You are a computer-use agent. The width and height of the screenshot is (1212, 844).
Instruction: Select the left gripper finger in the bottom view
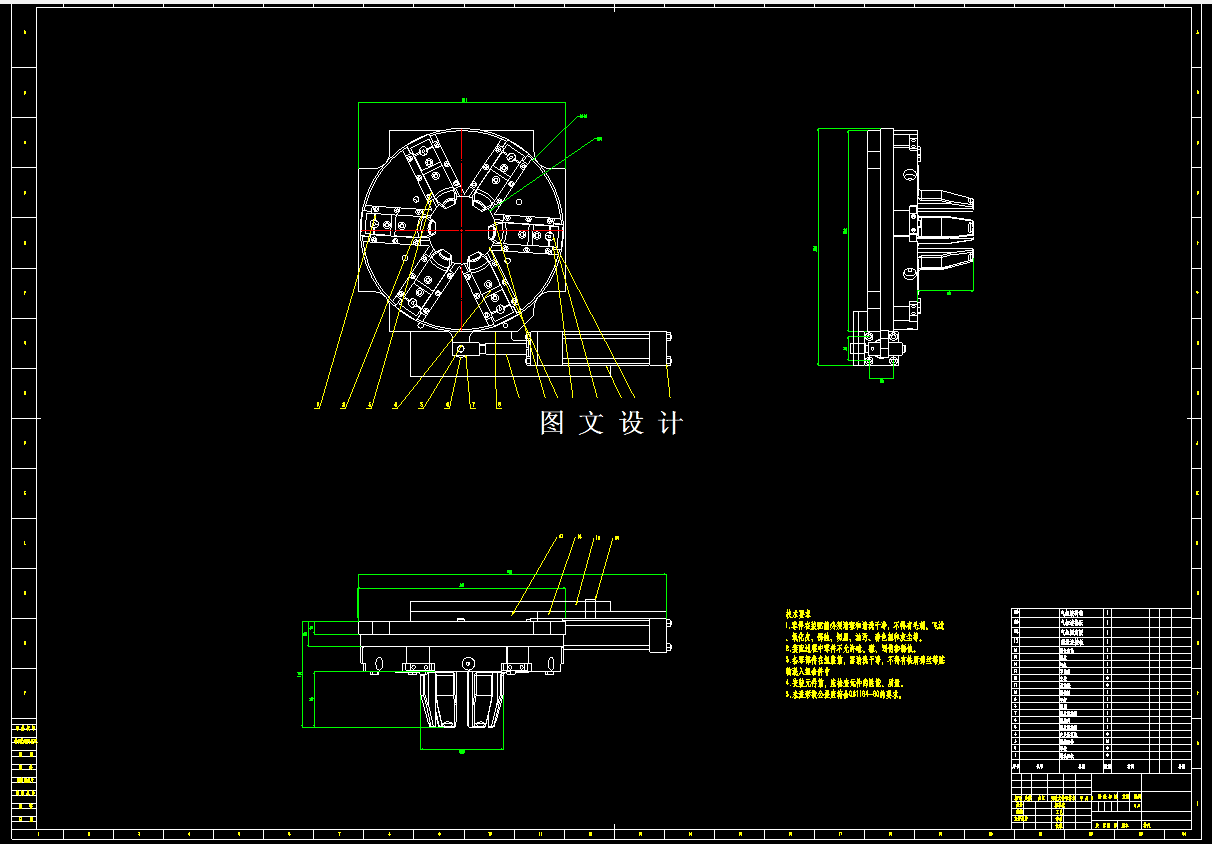point(437,700)
